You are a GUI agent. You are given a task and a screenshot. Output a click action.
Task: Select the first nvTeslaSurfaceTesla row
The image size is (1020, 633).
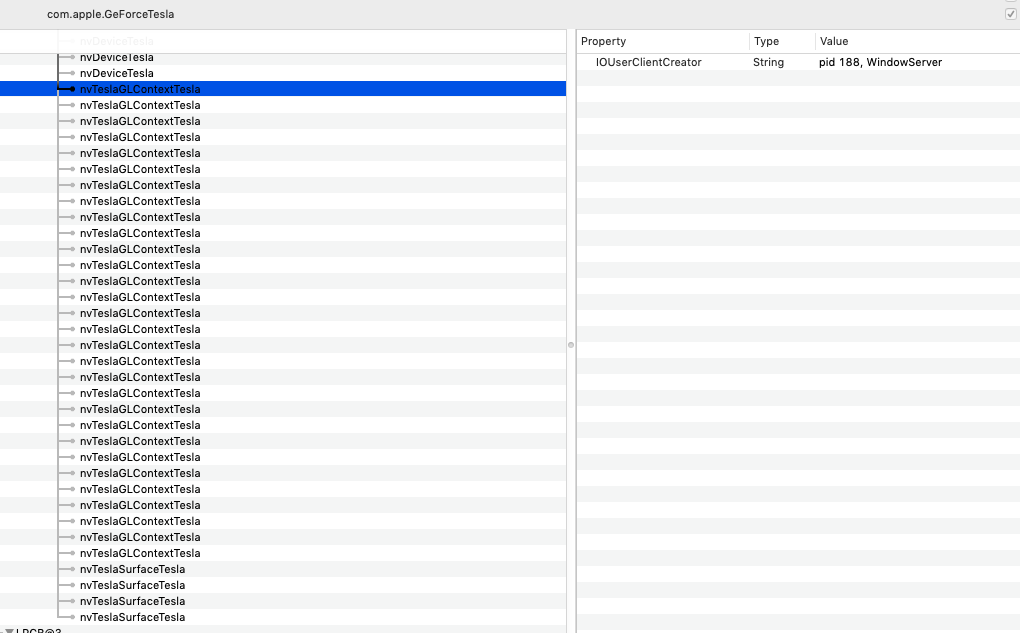pos(283,569)
